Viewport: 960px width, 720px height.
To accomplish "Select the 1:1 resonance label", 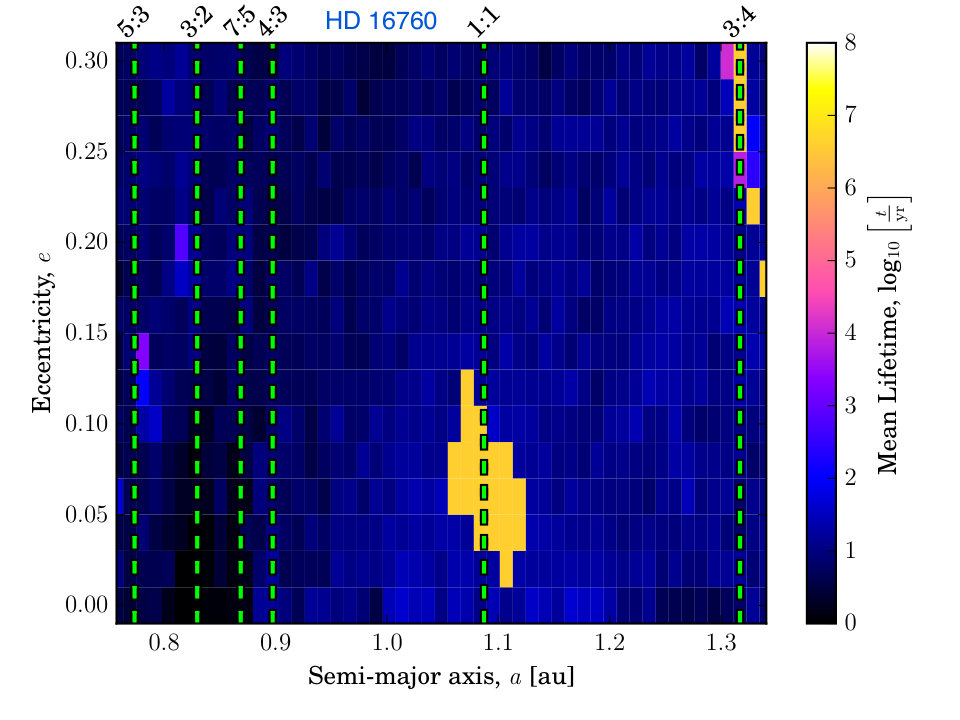I will click(x=484, y=23).
